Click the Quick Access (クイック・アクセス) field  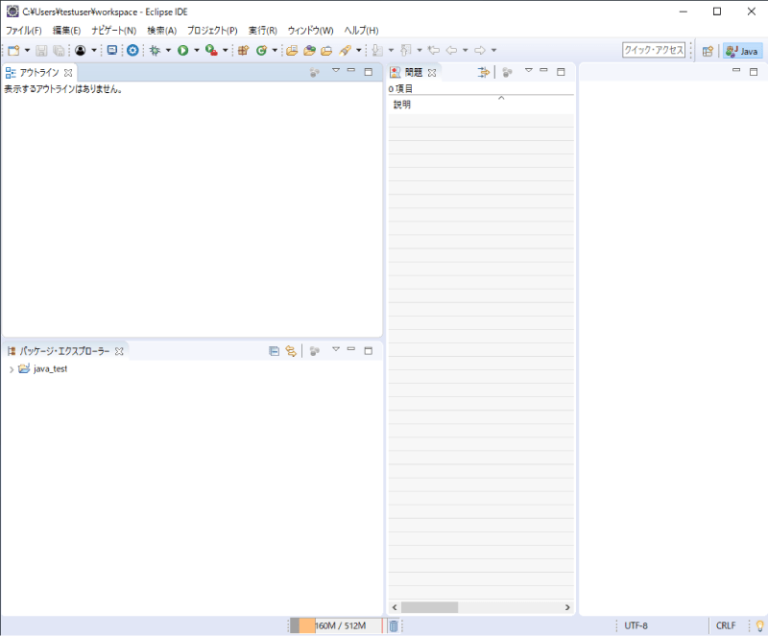tap(654, 50)
